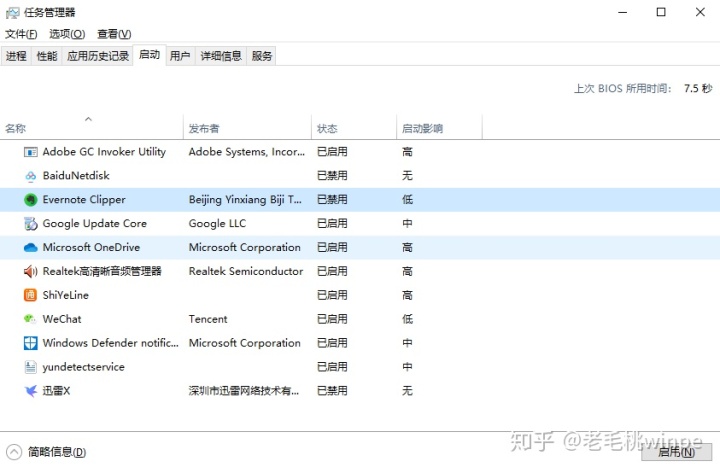Click 已禁用 status in BaiduNetdisk row
This screenshot has height=473, width=720.
(332, 176)
